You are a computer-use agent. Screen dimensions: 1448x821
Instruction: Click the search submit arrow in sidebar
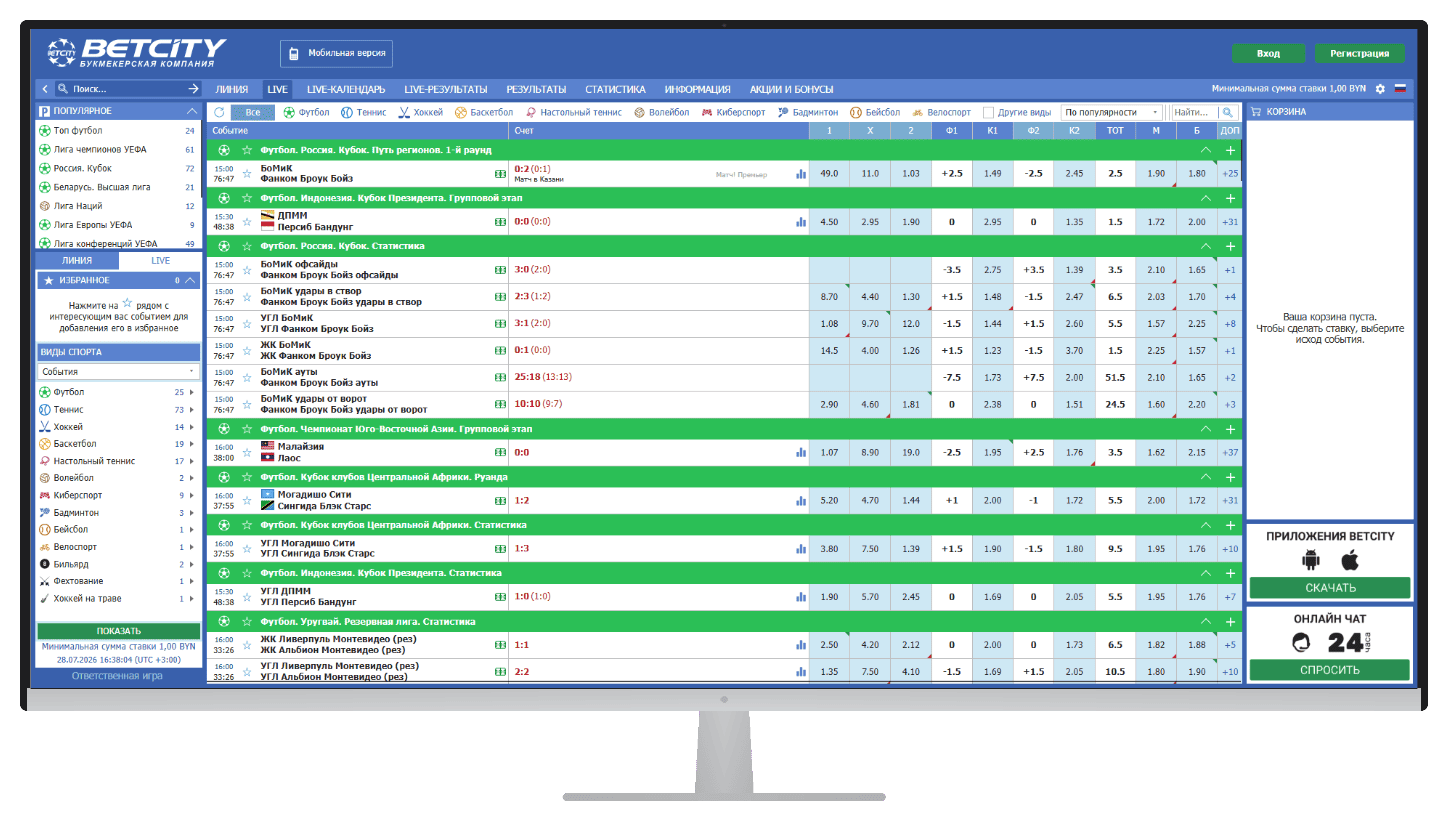click(x=194, y=89)
